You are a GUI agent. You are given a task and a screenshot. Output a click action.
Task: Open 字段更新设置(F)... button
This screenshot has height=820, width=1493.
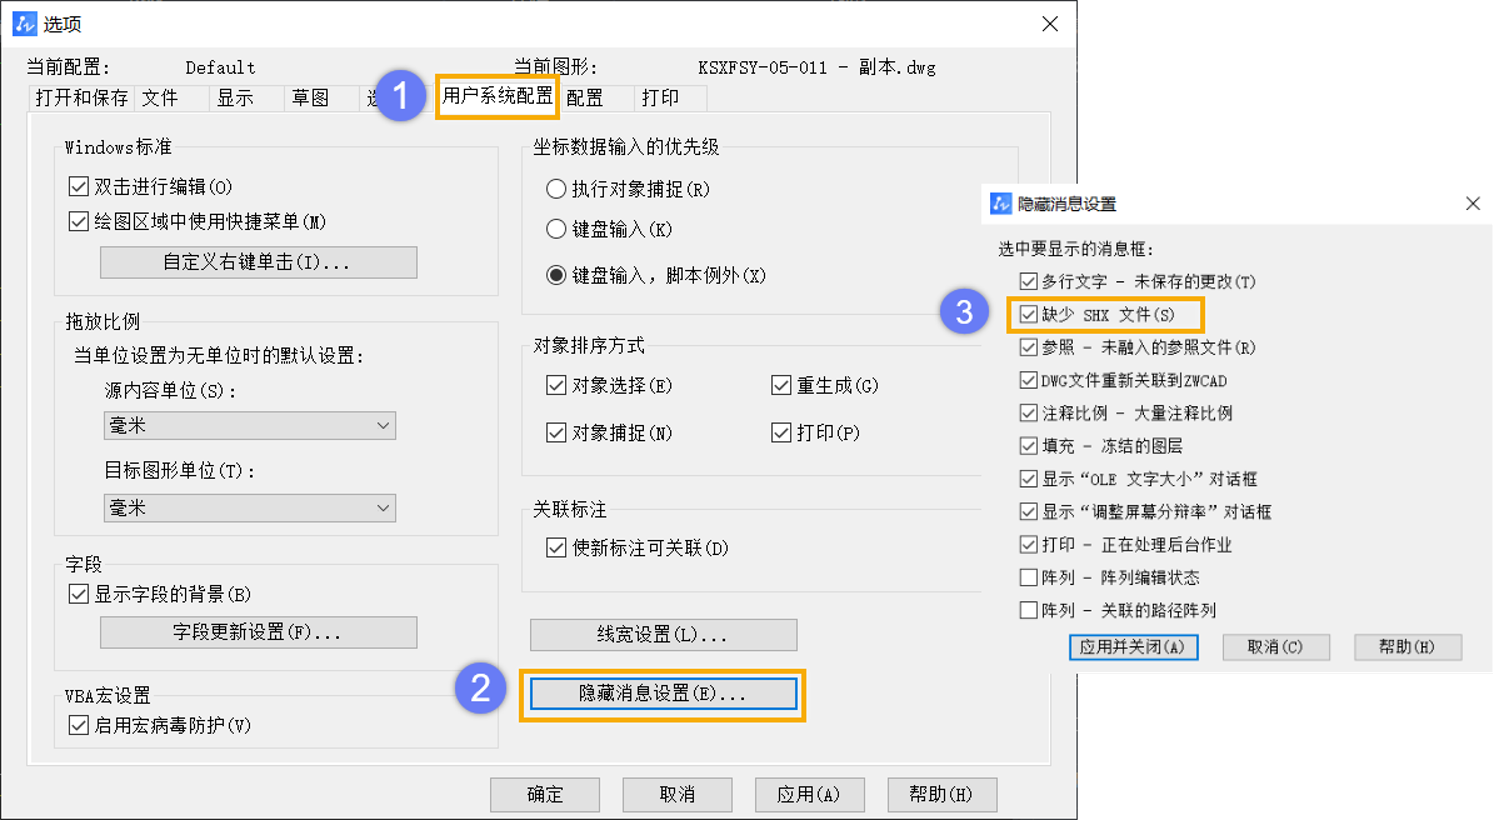point(258,632)
